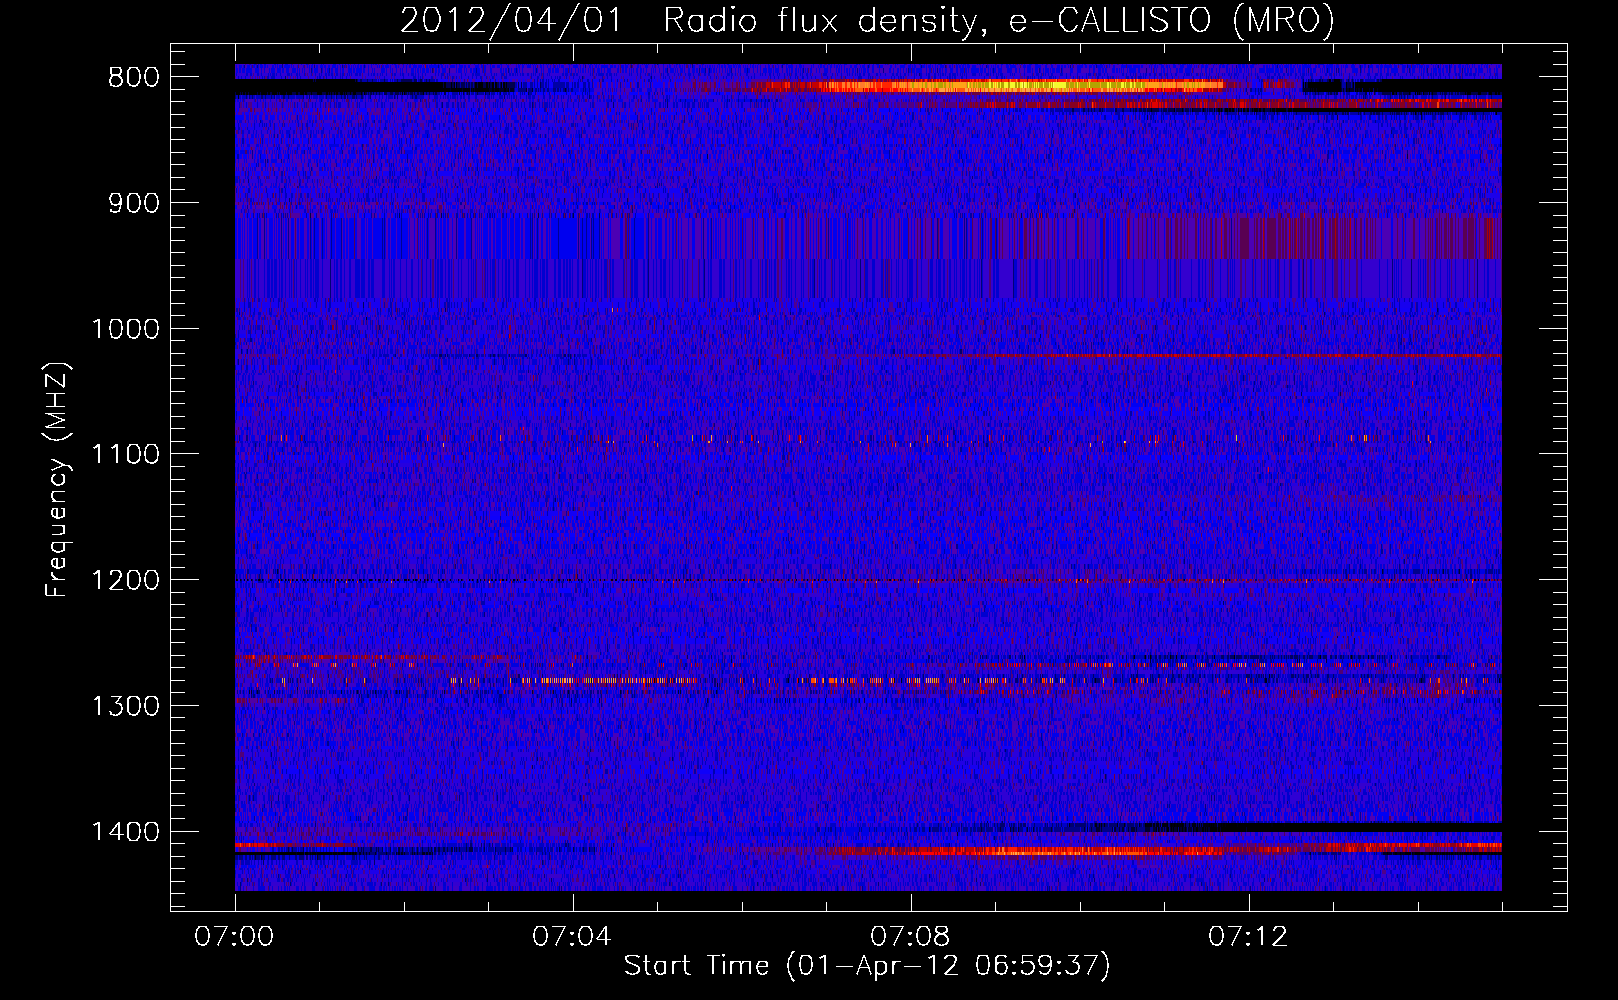
Task: Select the 1000 frequency axis label
Action: click(x=125, y=329)
